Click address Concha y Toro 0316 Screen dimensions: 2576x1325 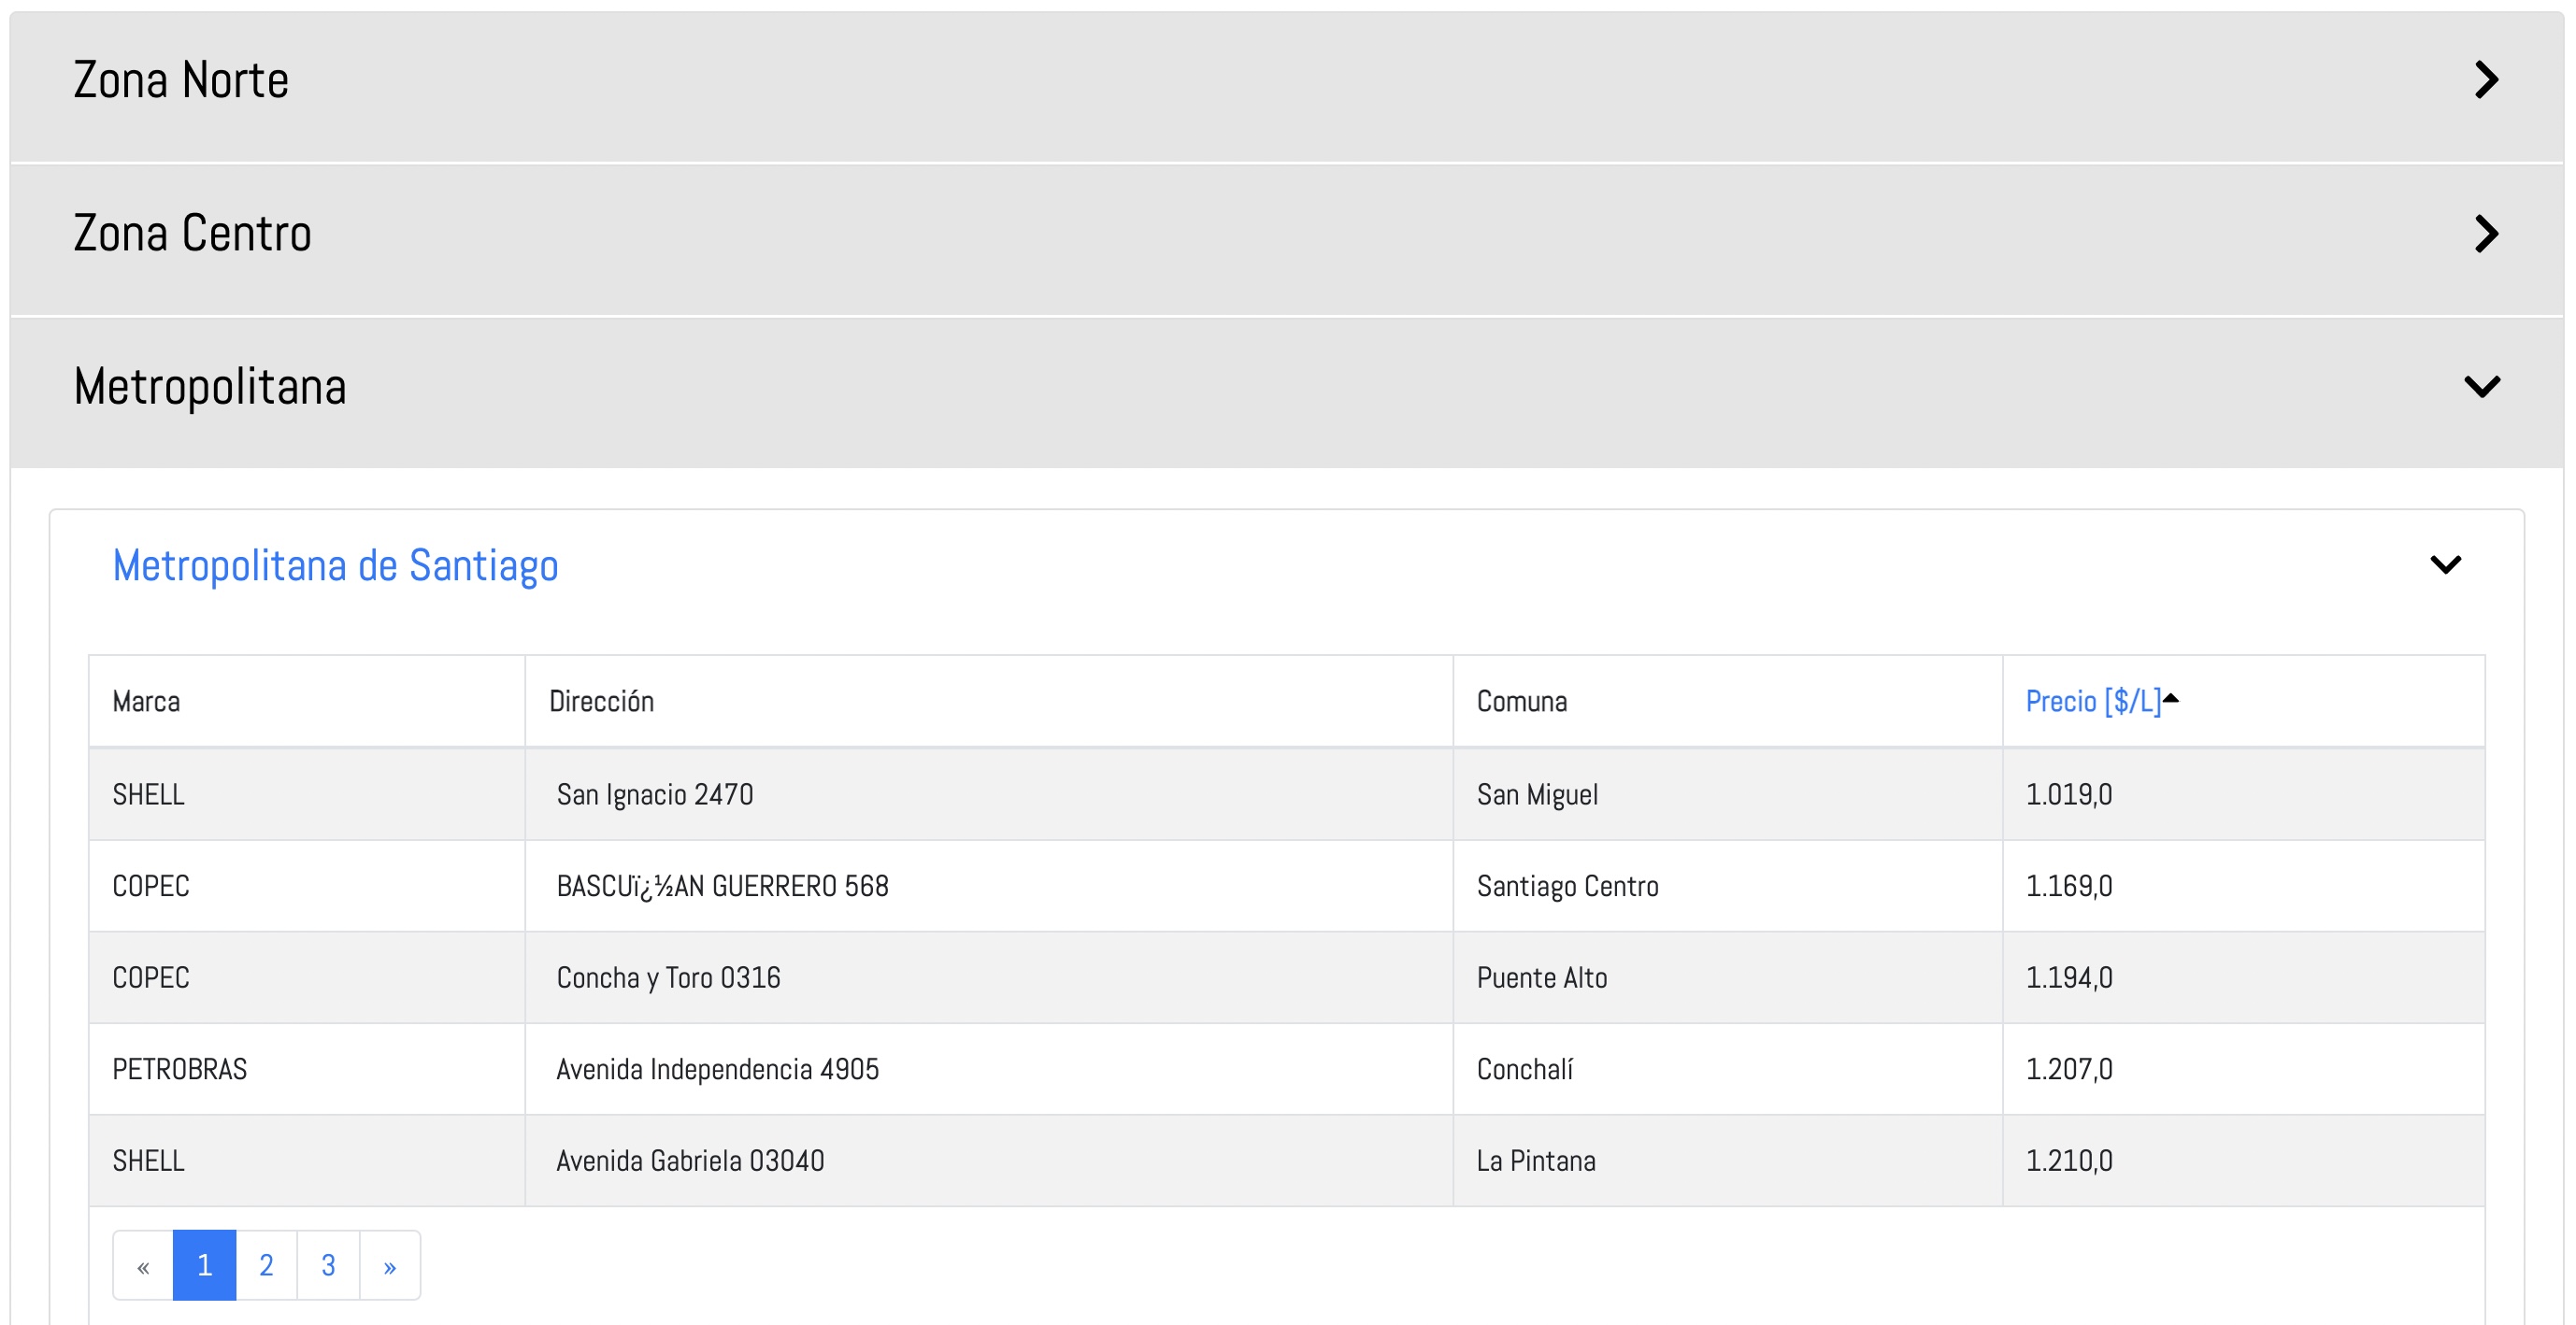pyautogui.click(x=668, y=978)
